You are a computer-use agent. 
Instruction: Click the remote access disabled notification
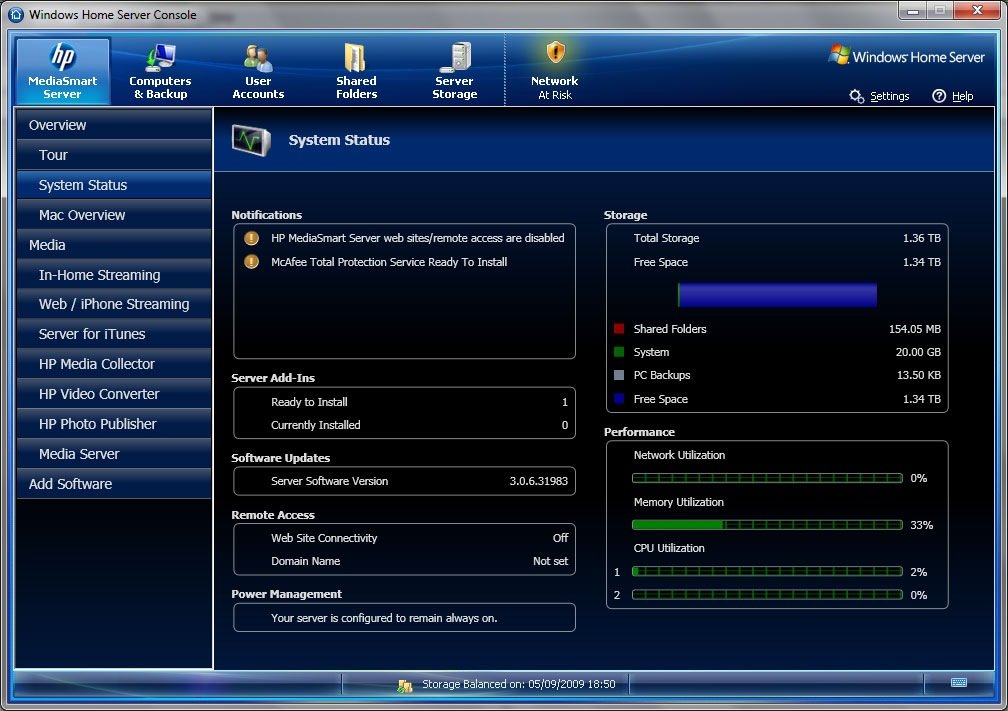[417, 238]
